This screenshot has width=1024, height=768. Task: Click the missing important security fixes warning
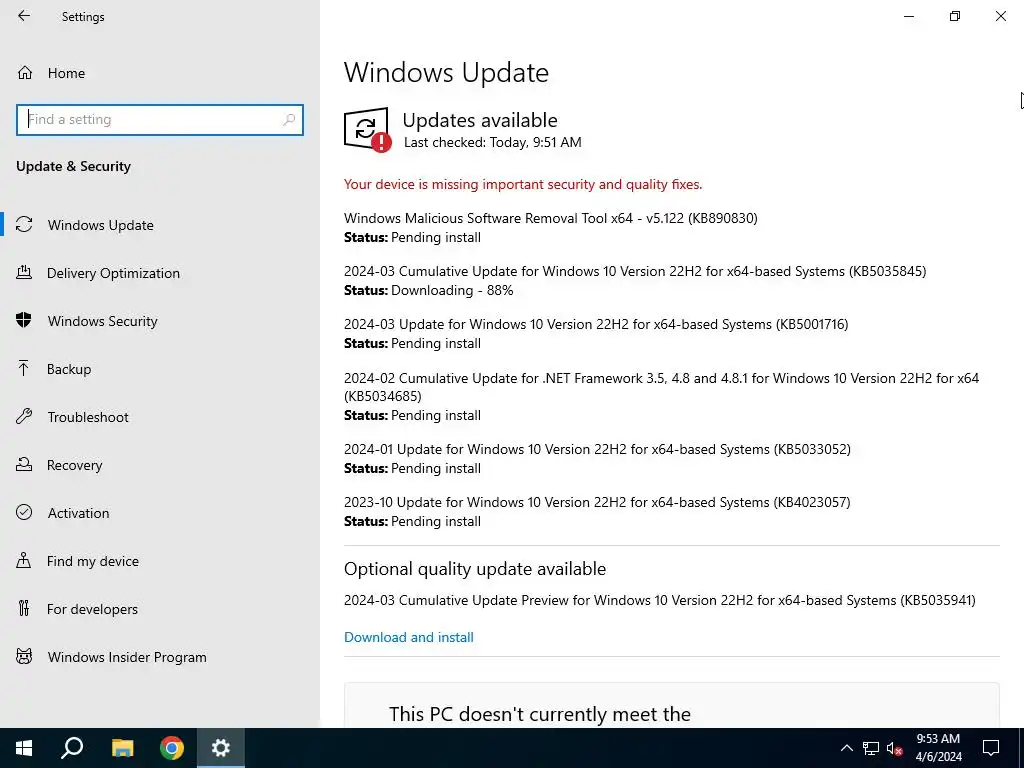pyautogui.click(x=523, y=184)
